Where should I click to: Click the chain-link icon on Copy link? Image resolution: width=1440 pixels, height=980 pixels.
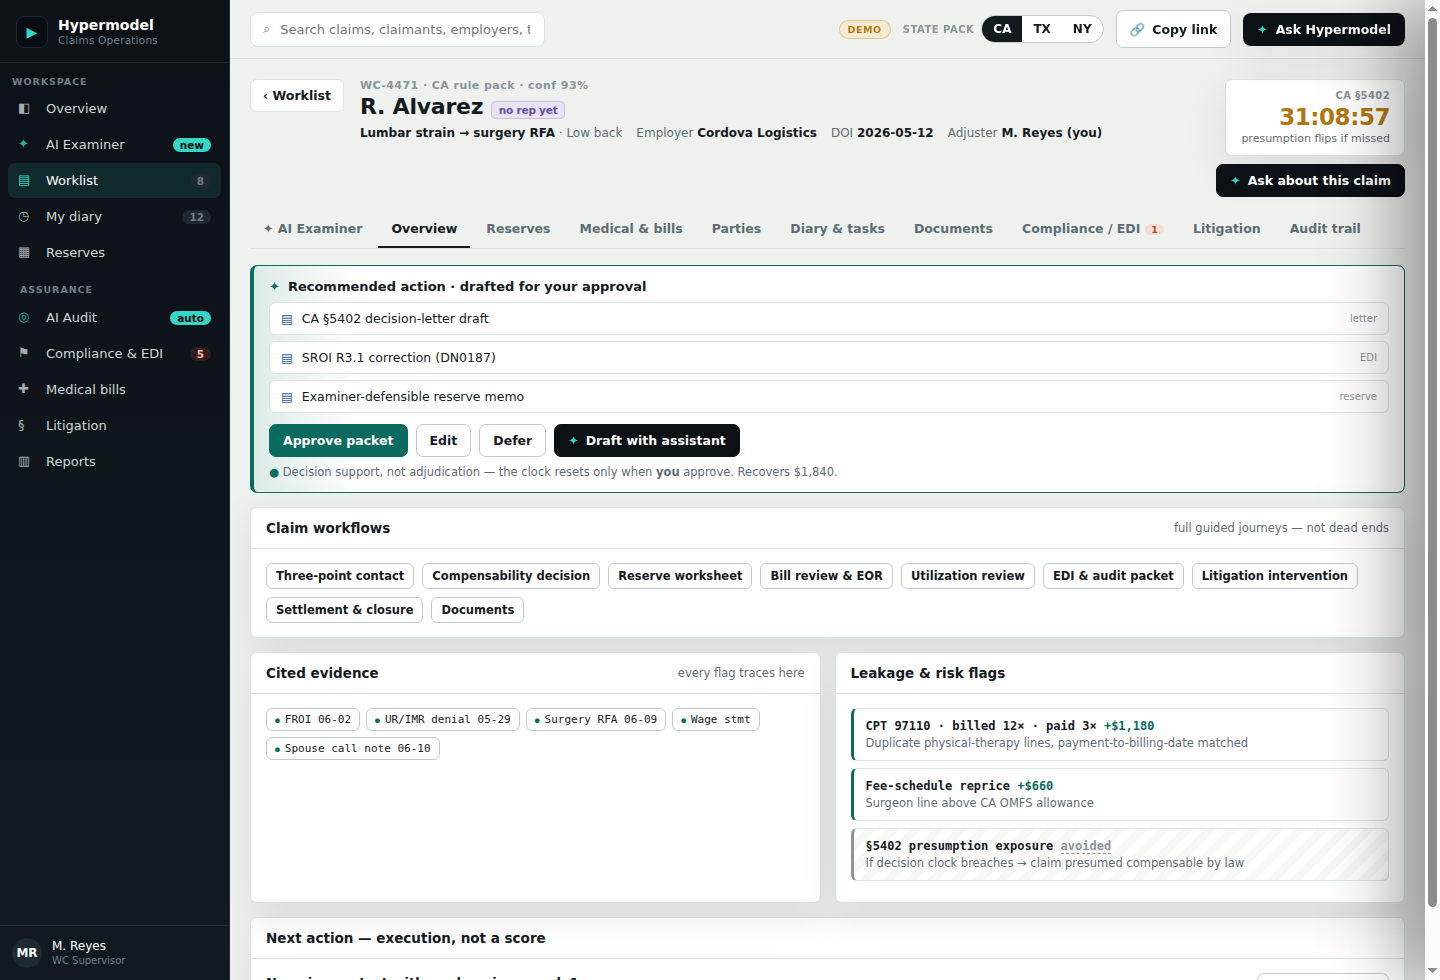click(x=1137, y=30)
